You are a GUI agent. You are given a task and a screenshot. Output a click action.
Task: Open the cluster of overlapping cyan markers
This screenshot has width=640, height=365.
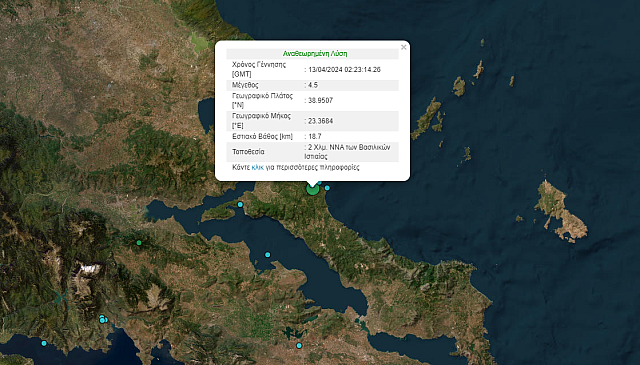point(103,319)
